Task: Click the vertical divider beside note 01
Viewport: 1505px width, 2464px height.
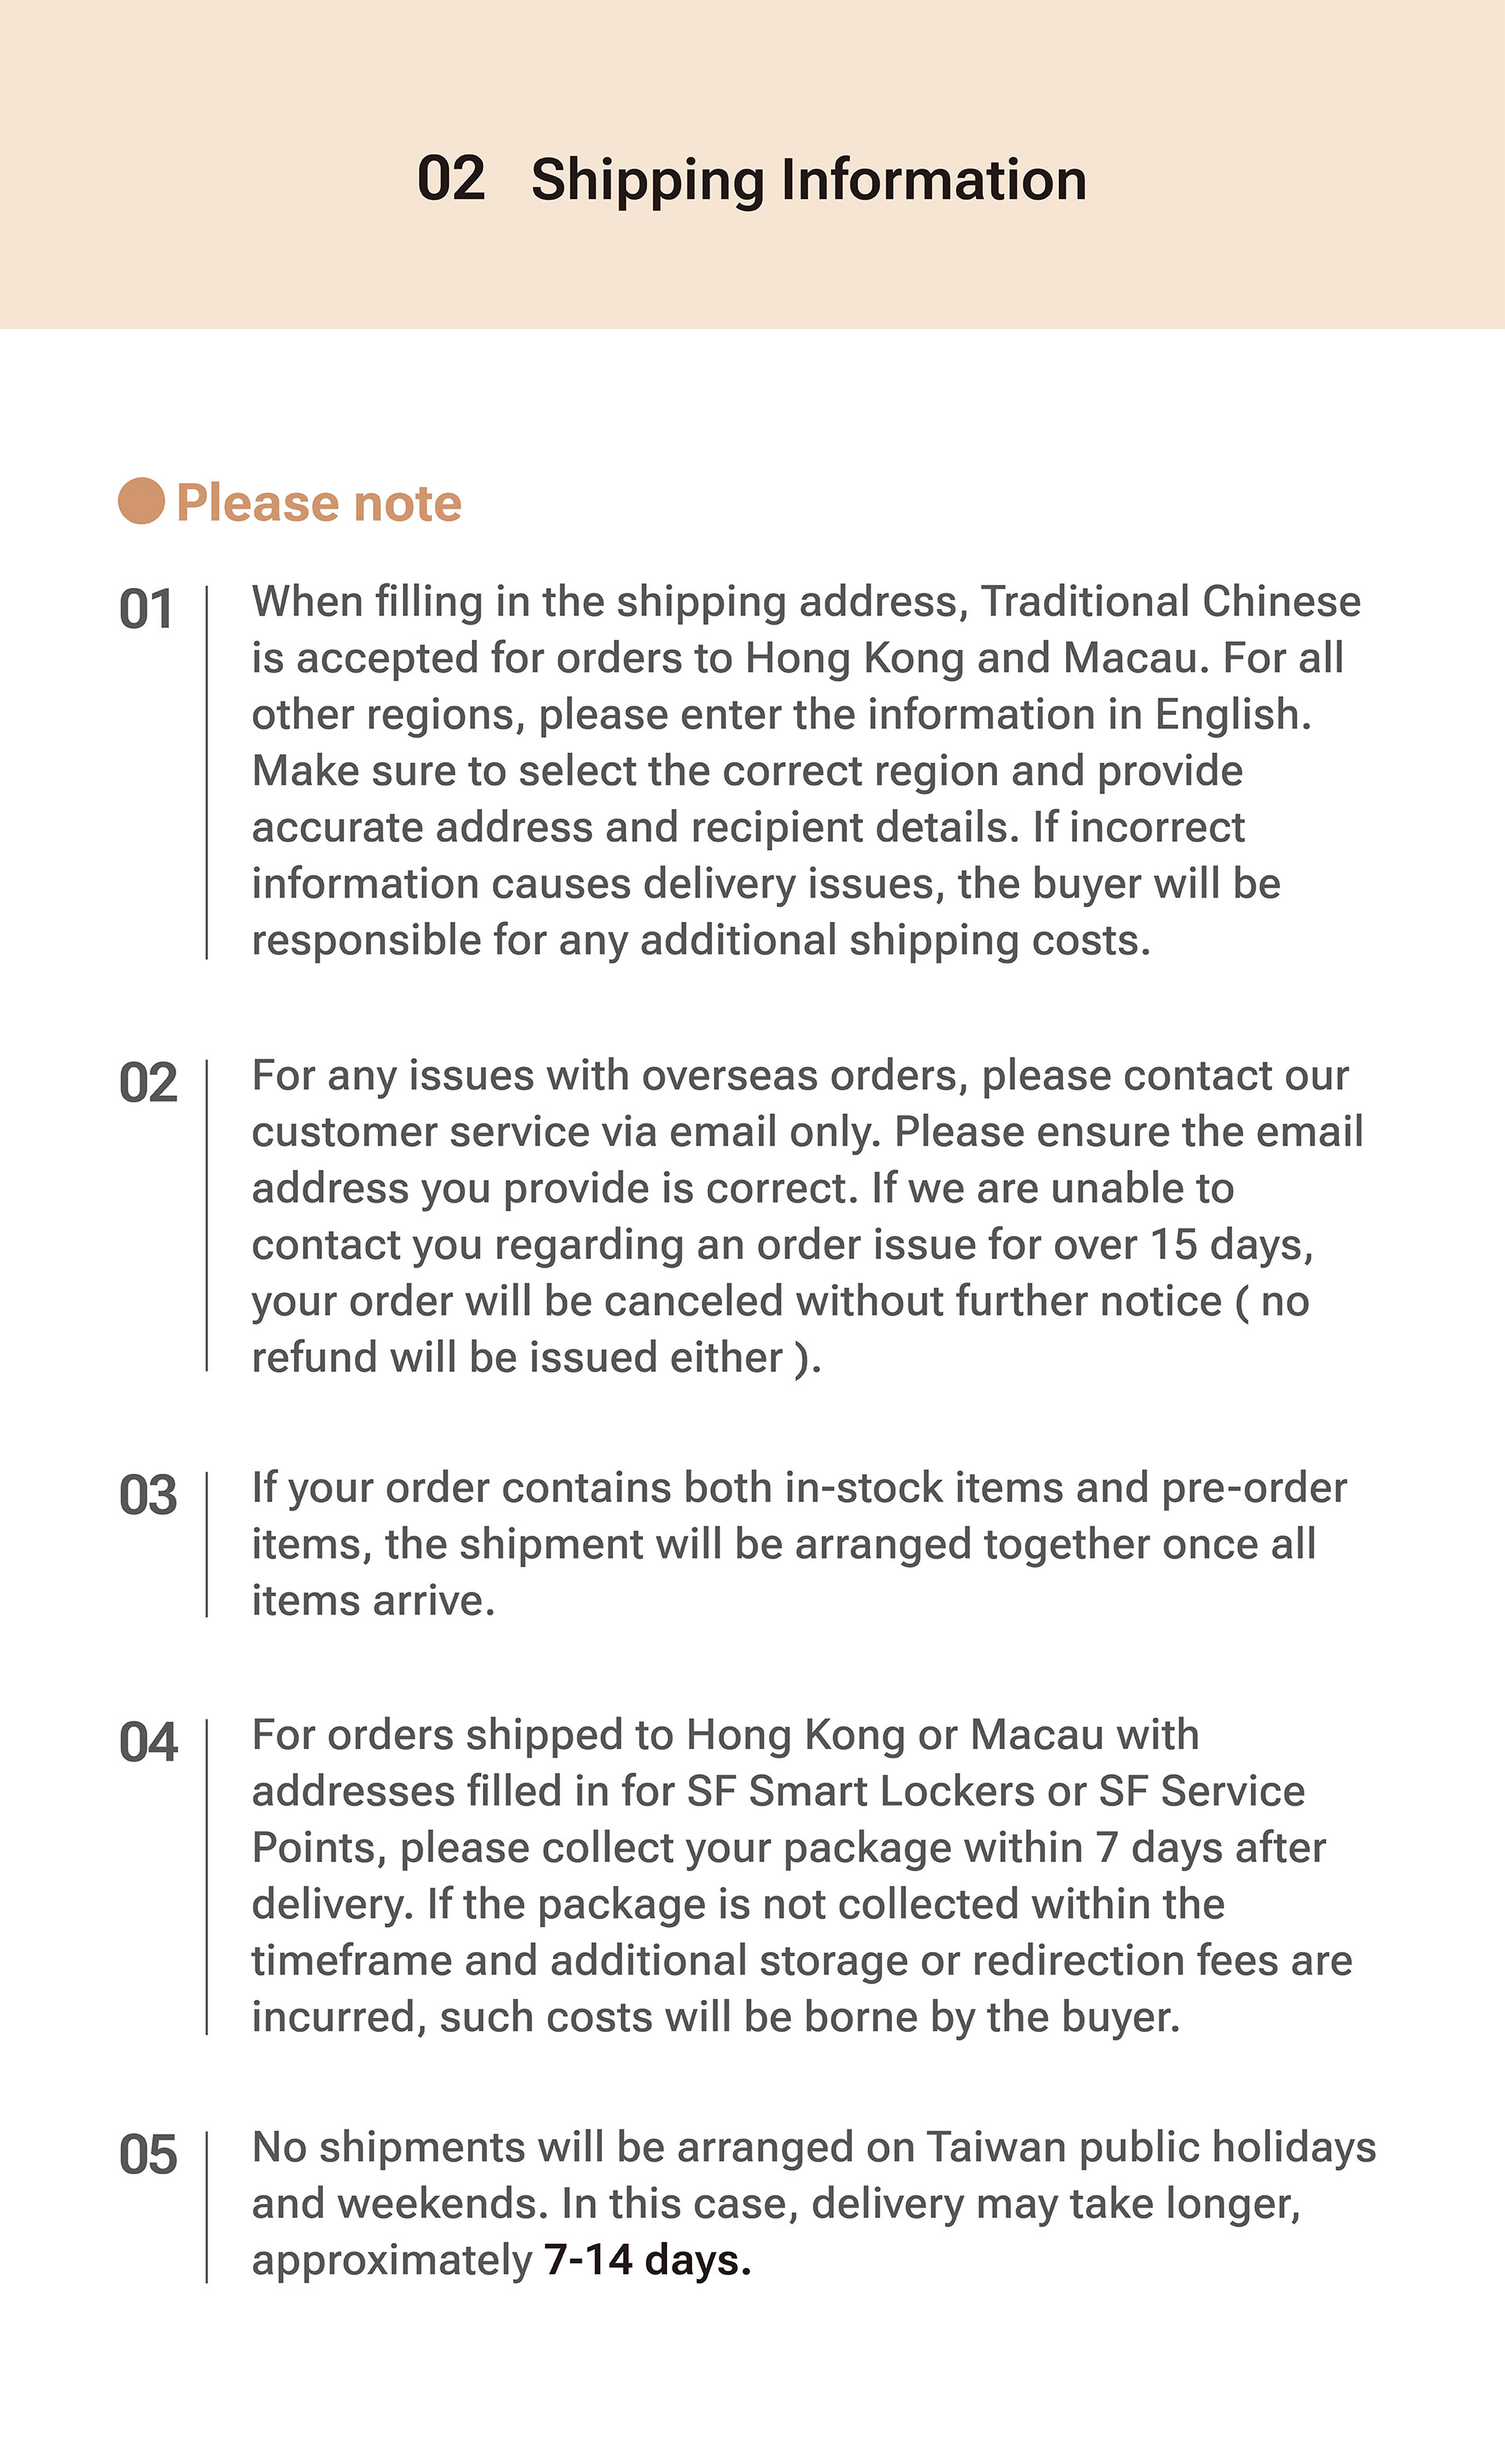Action: [207, 773]
